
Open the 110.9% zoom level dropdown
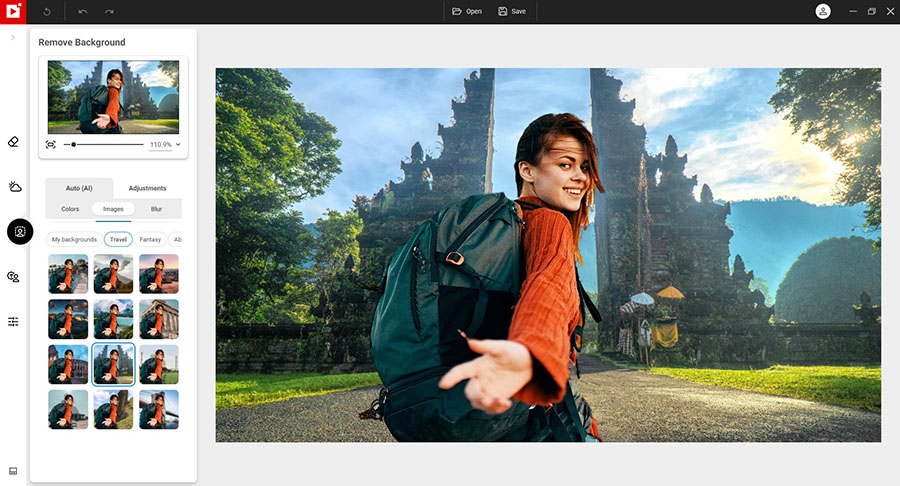pyautogui.click(x=165, y=145)
